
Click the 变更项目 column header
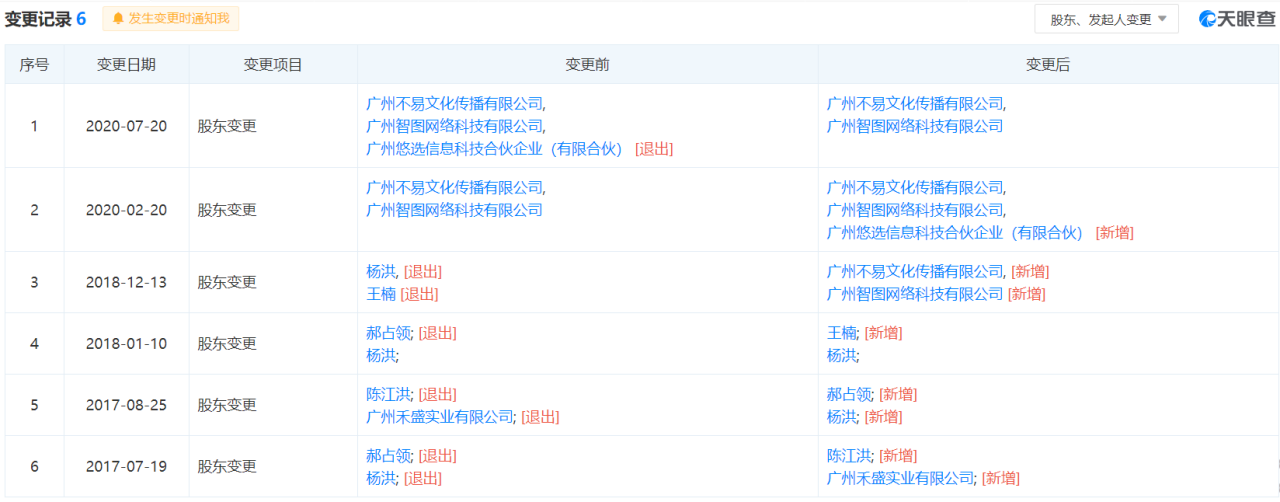click(273, 65)
